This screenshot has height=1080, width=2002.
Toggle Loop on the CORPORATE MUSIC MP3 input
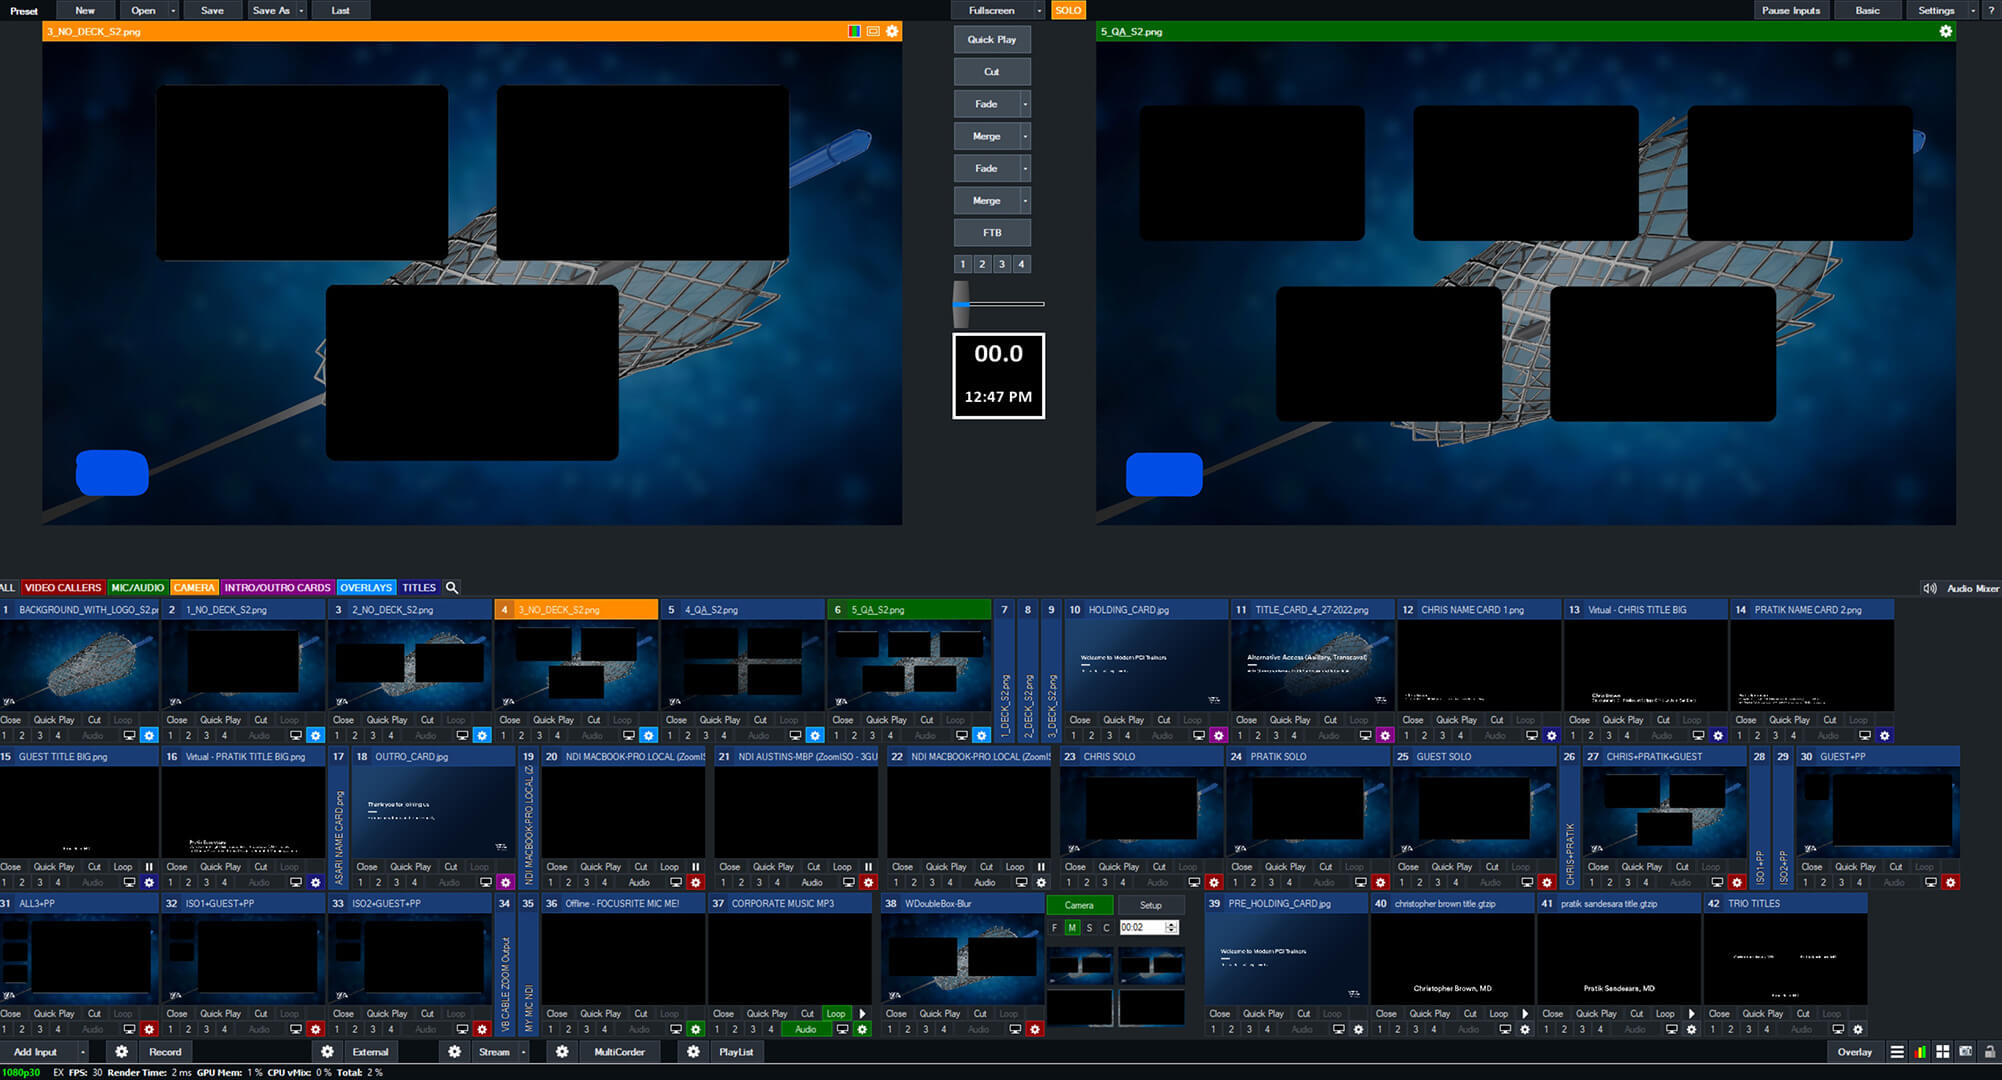(837, 1012)
